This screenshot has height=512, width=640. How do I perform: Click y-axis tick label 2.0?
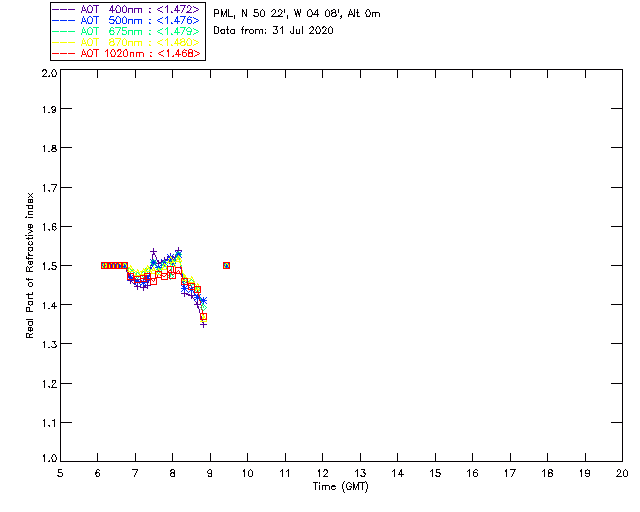(x=49, y=73)
